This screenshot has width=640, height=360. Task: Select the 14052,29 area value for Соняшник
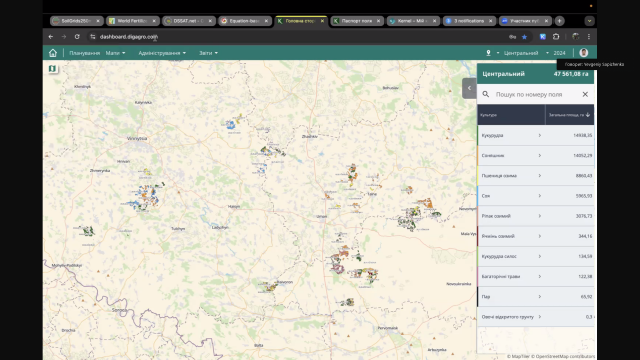[582, 156]
